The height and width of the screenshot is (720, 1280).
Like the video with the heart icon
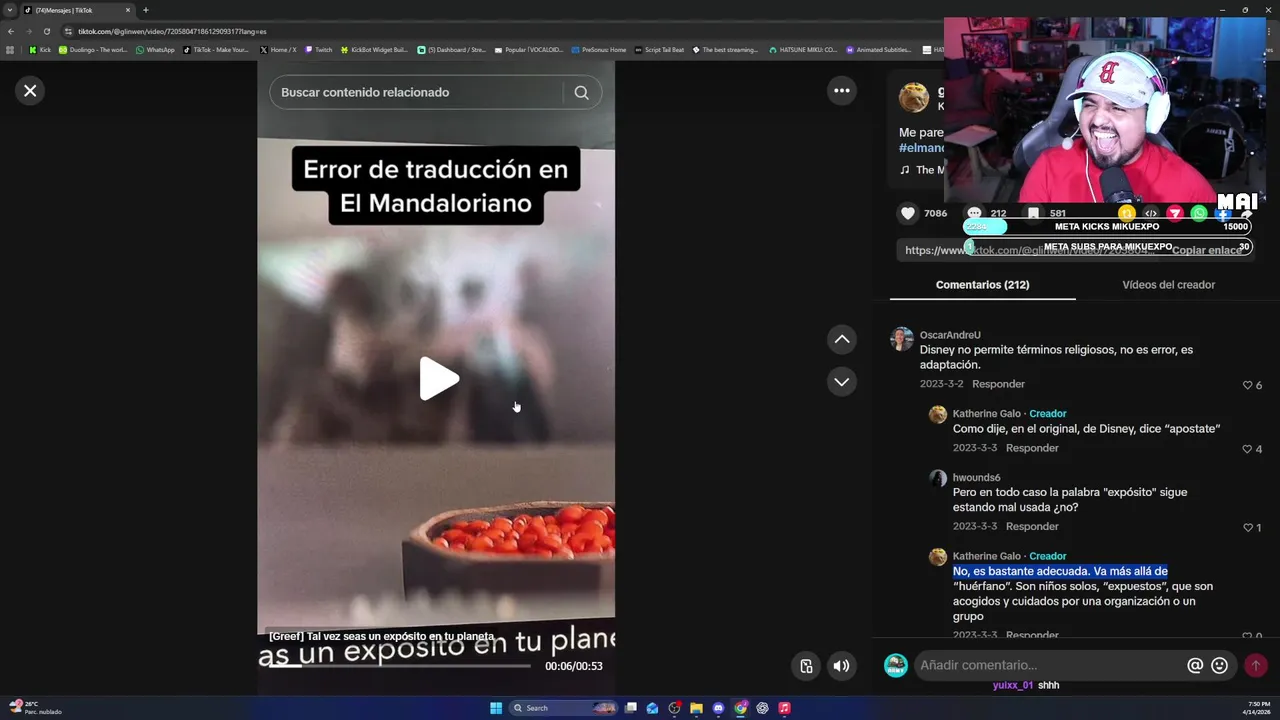[x=908, y=213]
